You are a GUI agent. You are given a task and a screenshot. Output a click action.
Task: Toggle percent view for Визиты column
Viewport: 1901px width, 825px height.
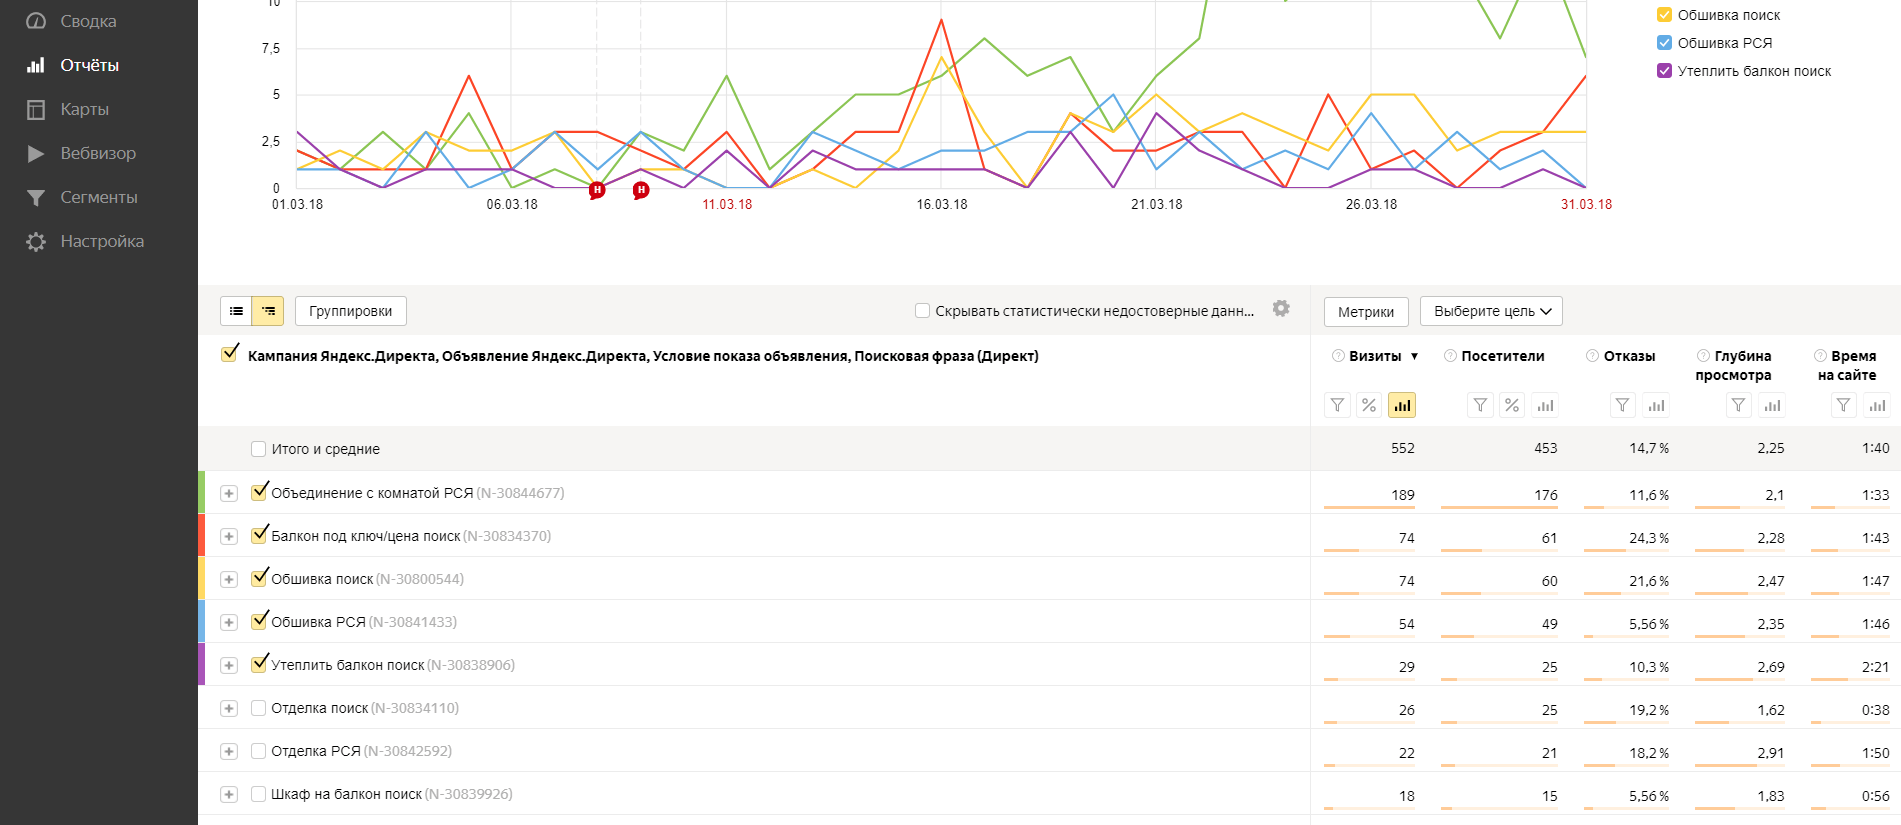pos(1369,405)
